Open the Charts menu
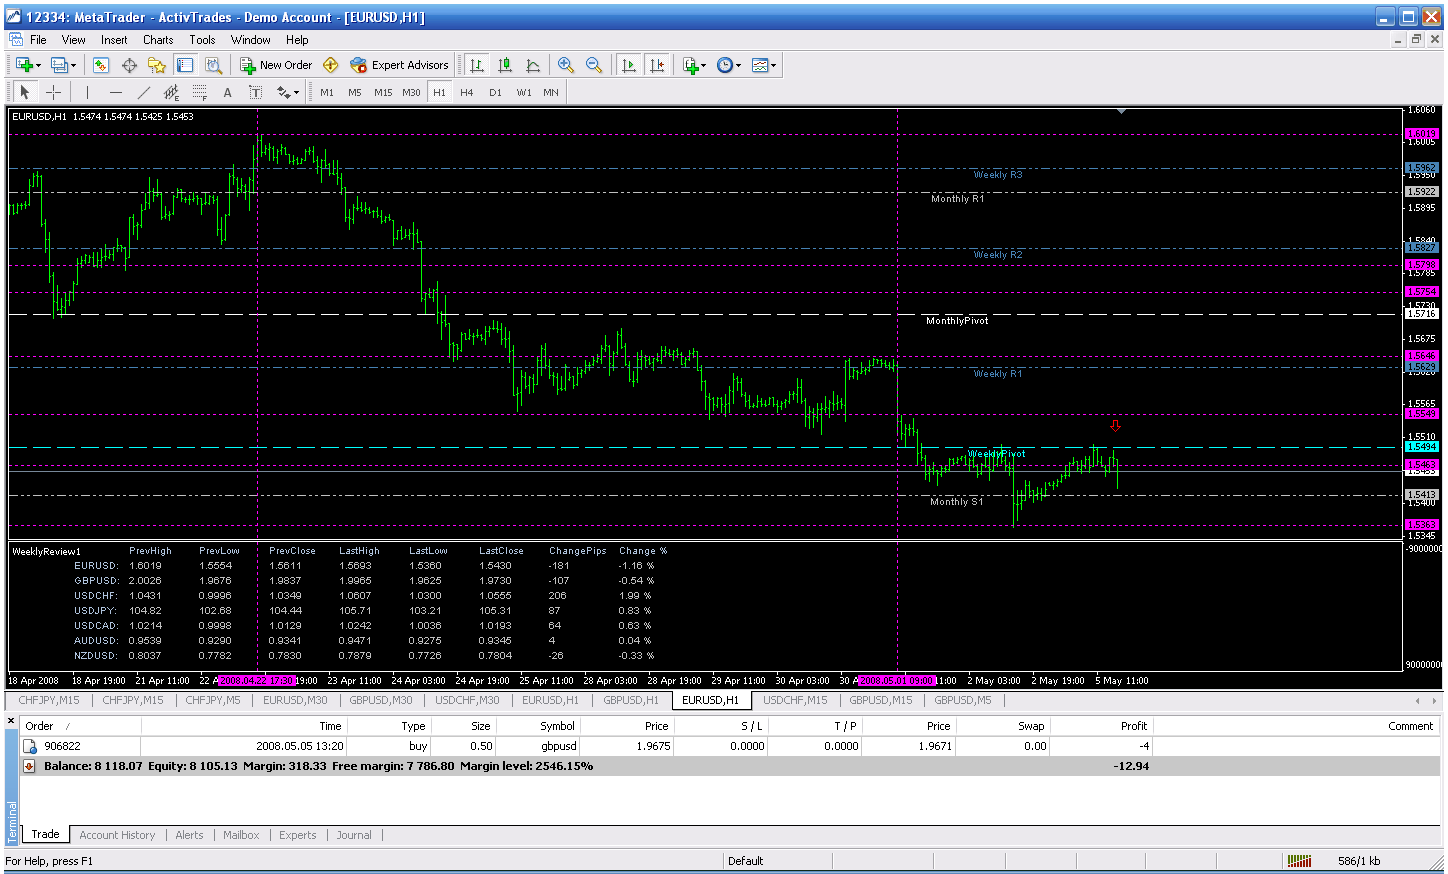Viewport: 1448px width, 874px height. pos(158,40)
